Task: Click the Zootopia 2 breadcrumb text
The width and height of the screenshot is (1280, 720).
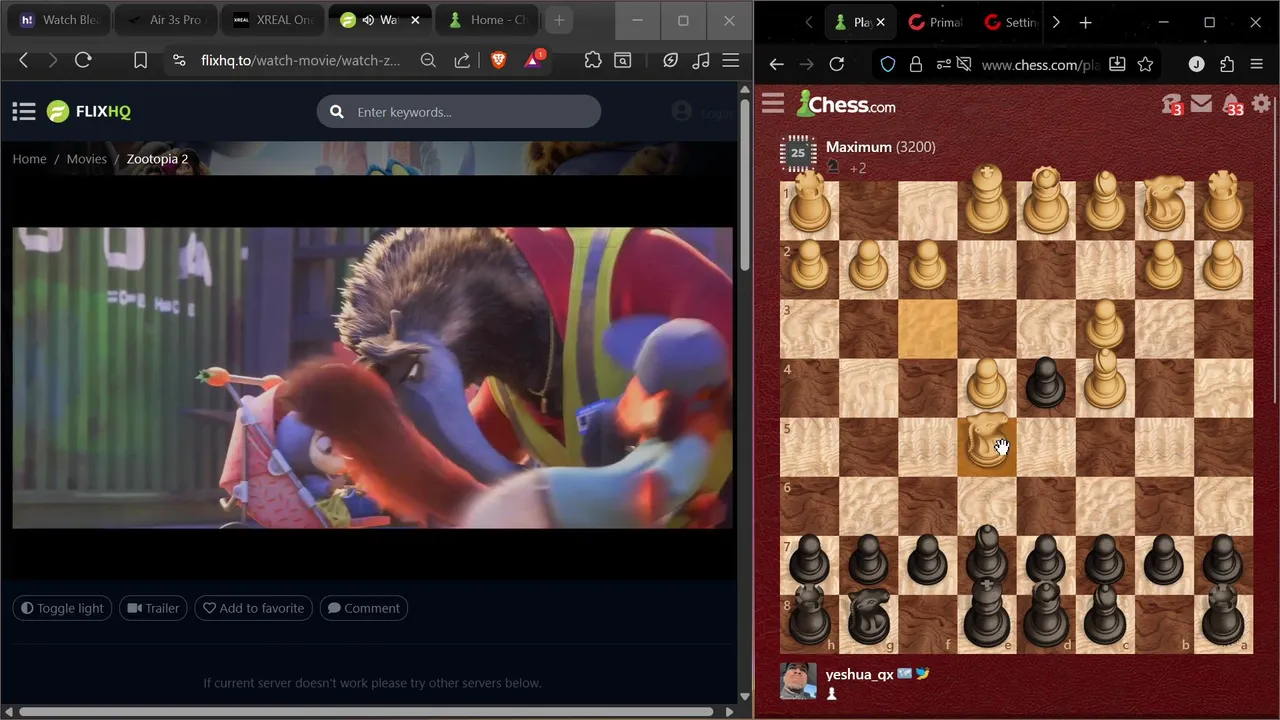Action: point(157,159)
